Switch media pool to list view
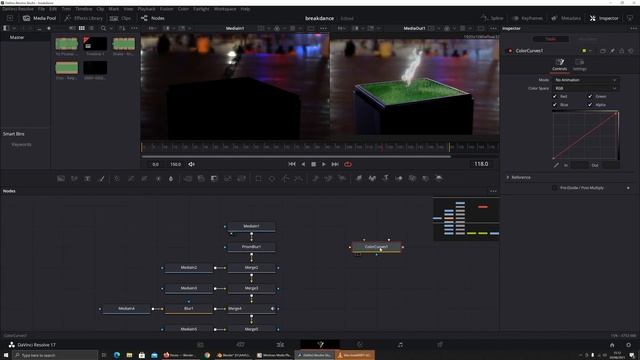The width and height of the screenshot is (640, 360). click(x=91, y=28)
